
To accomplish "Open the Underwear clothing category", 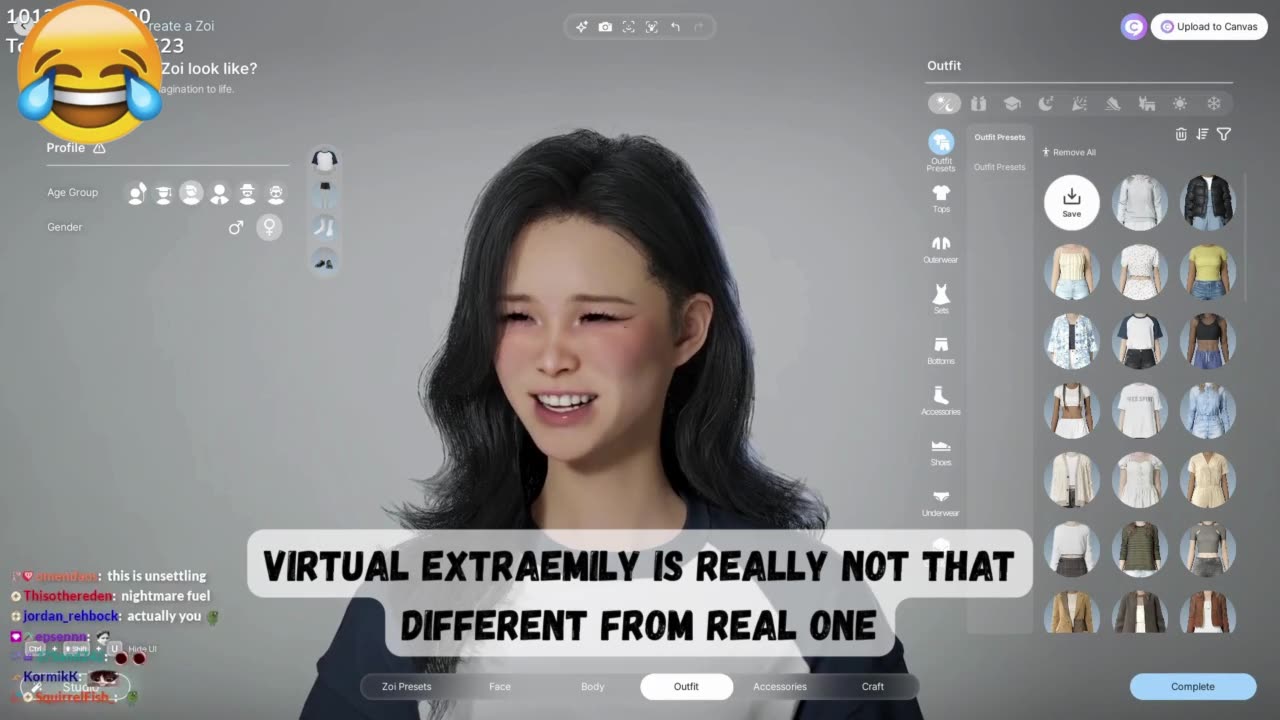I will click(941, 503).
